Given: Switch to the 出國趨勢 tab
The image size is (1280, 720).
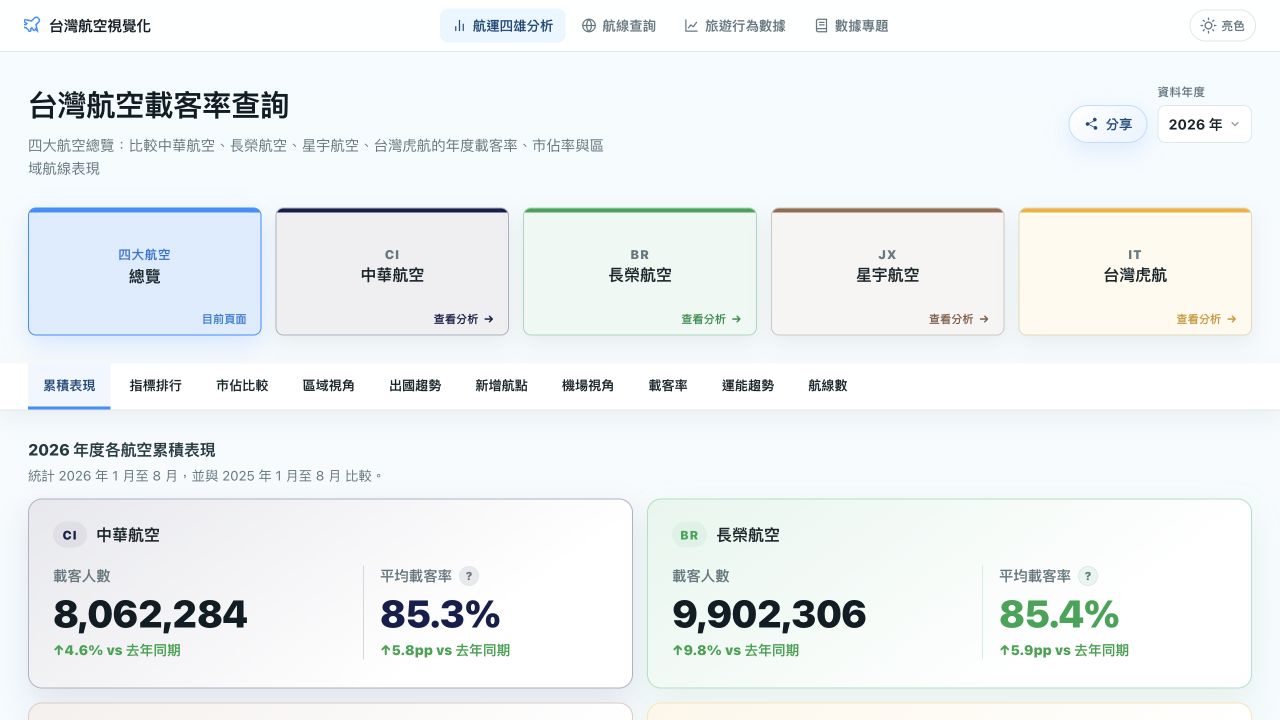Looking at the screenshot, I should pos(415,385).
